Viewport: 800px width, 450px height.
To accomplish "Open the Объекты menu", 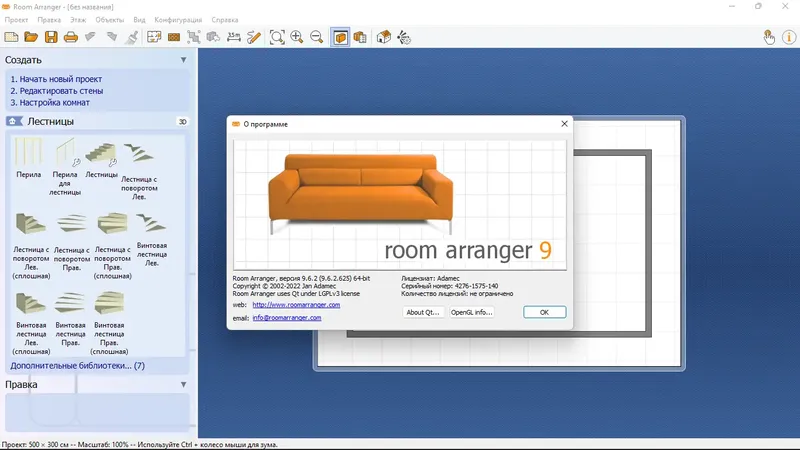I will [110, 20].
